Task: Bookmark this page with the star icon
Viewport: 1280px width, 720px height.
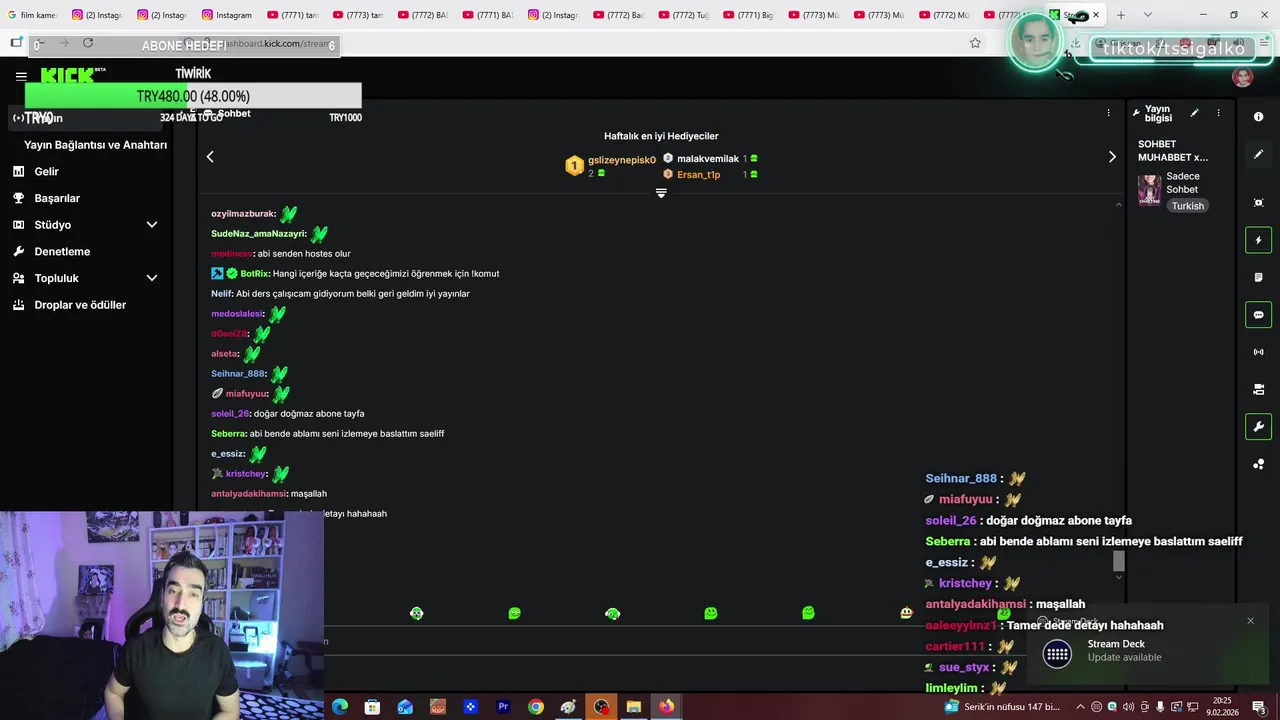Action: [975, 43]
